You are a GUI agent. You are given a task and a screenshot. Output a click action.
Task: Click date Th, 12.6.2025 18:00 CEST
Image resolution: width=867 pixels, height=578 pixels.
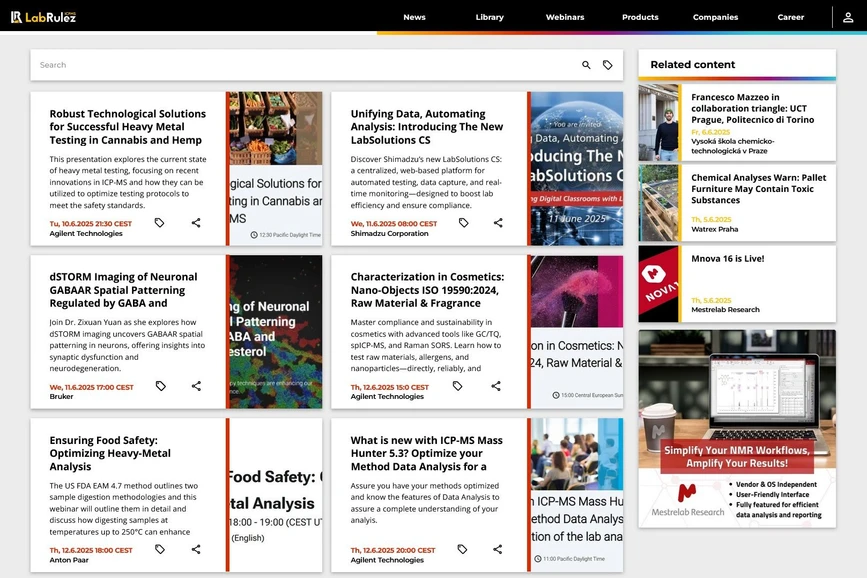click(x=91, y=550)
